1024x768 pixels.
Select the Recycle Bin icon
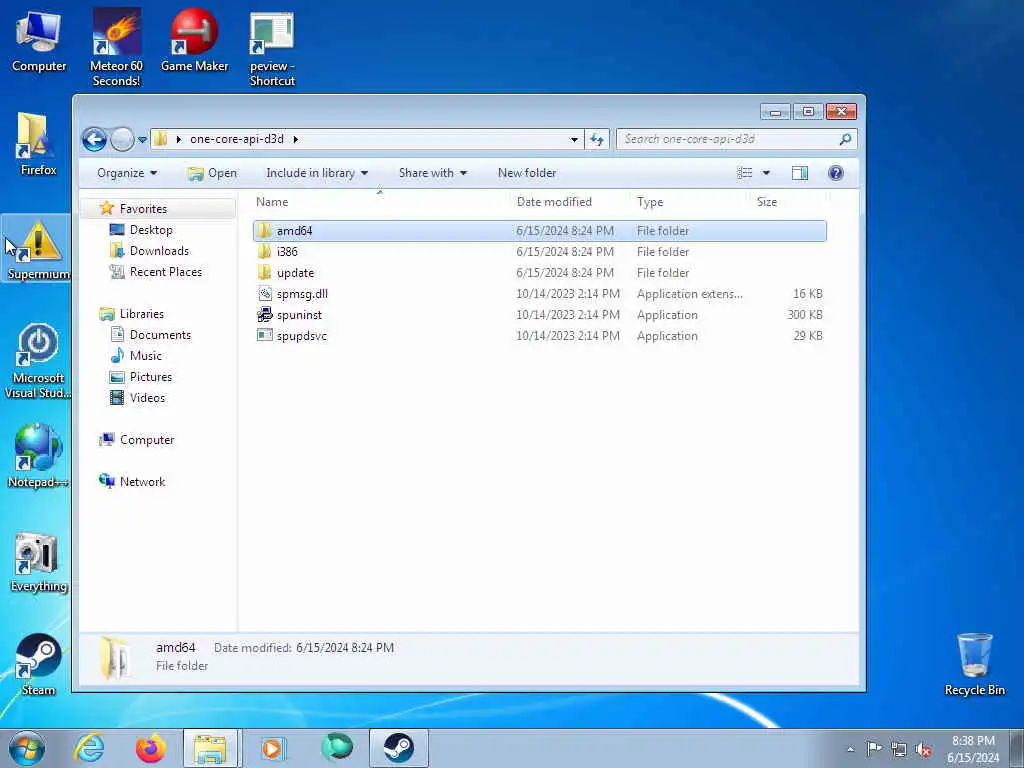coord(974,664)
